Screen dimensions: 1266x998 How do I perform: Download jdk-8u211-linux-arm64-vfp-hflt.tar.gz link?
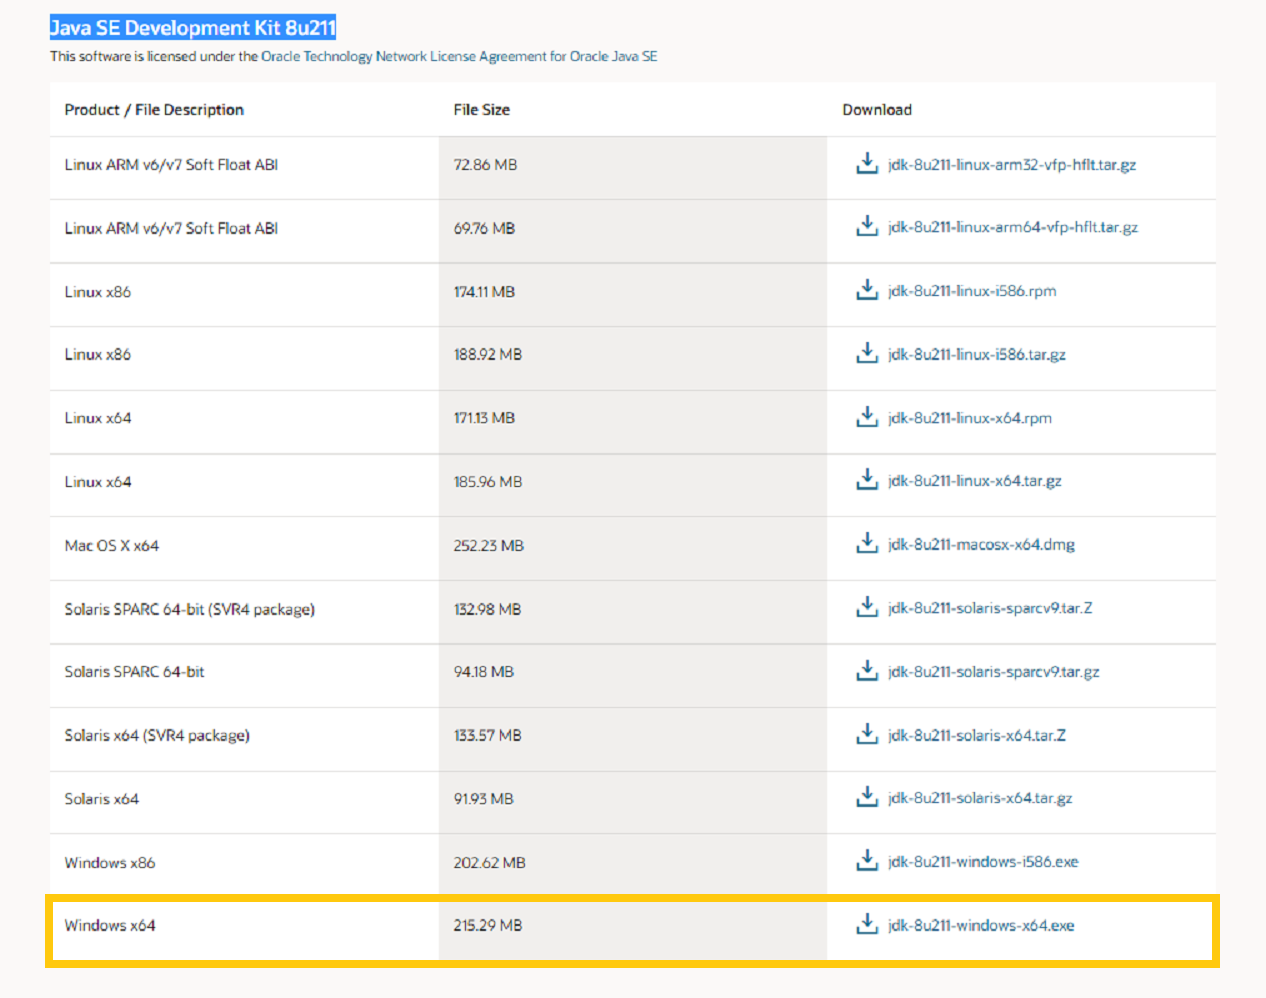1013,228
